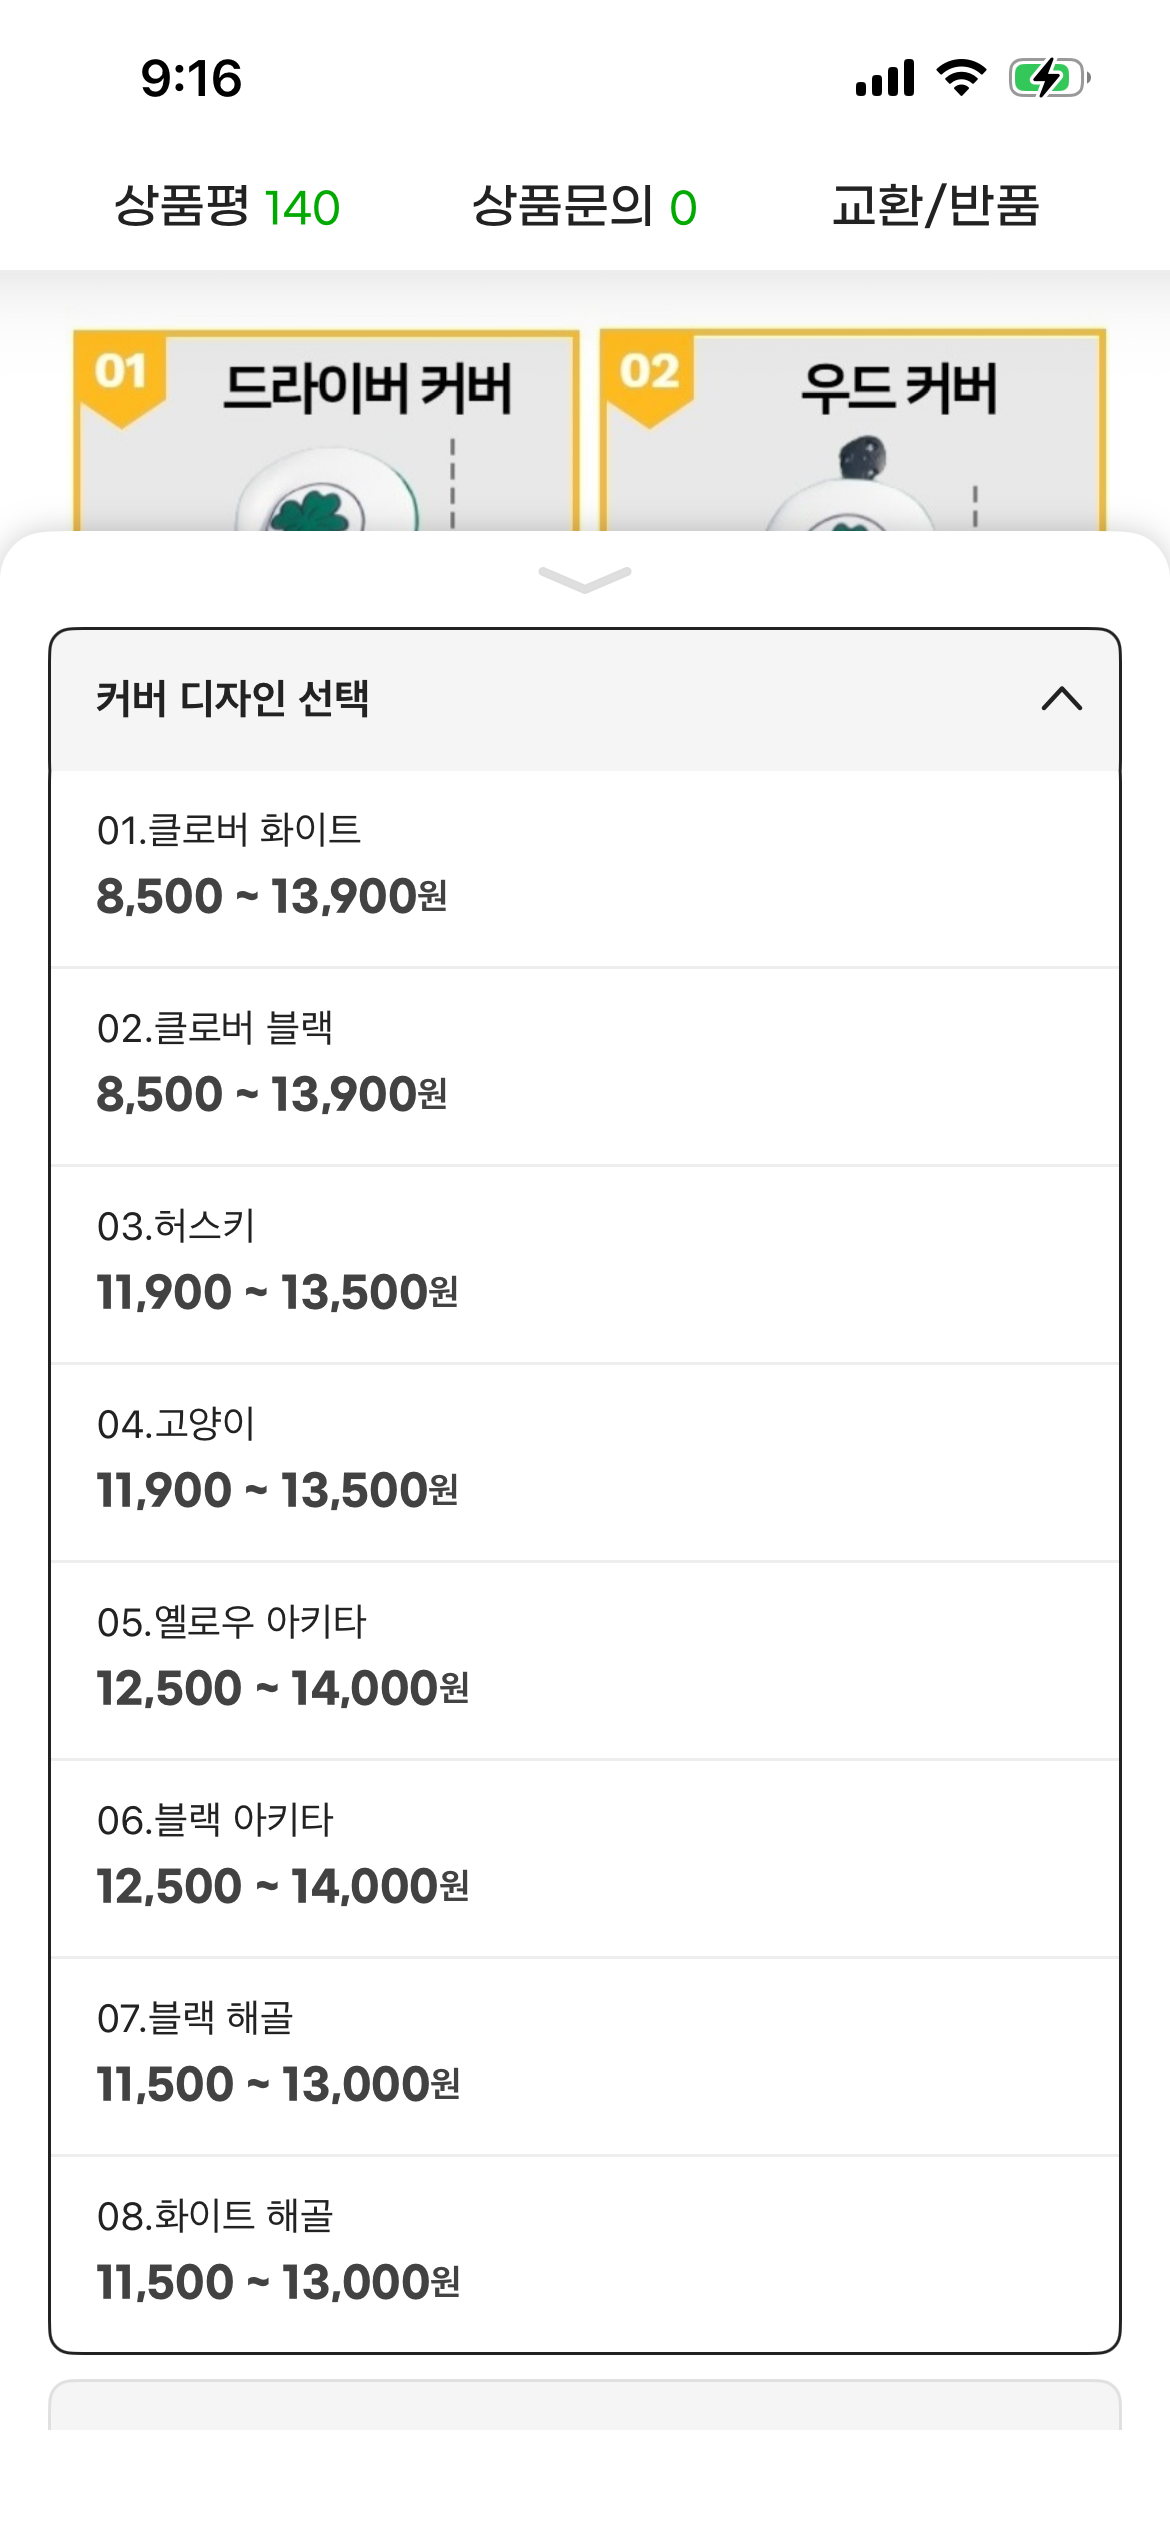The image size is (1170, 2532).
Task: Select the 04.고양이 cover design
Action: tap(584, 1460)
